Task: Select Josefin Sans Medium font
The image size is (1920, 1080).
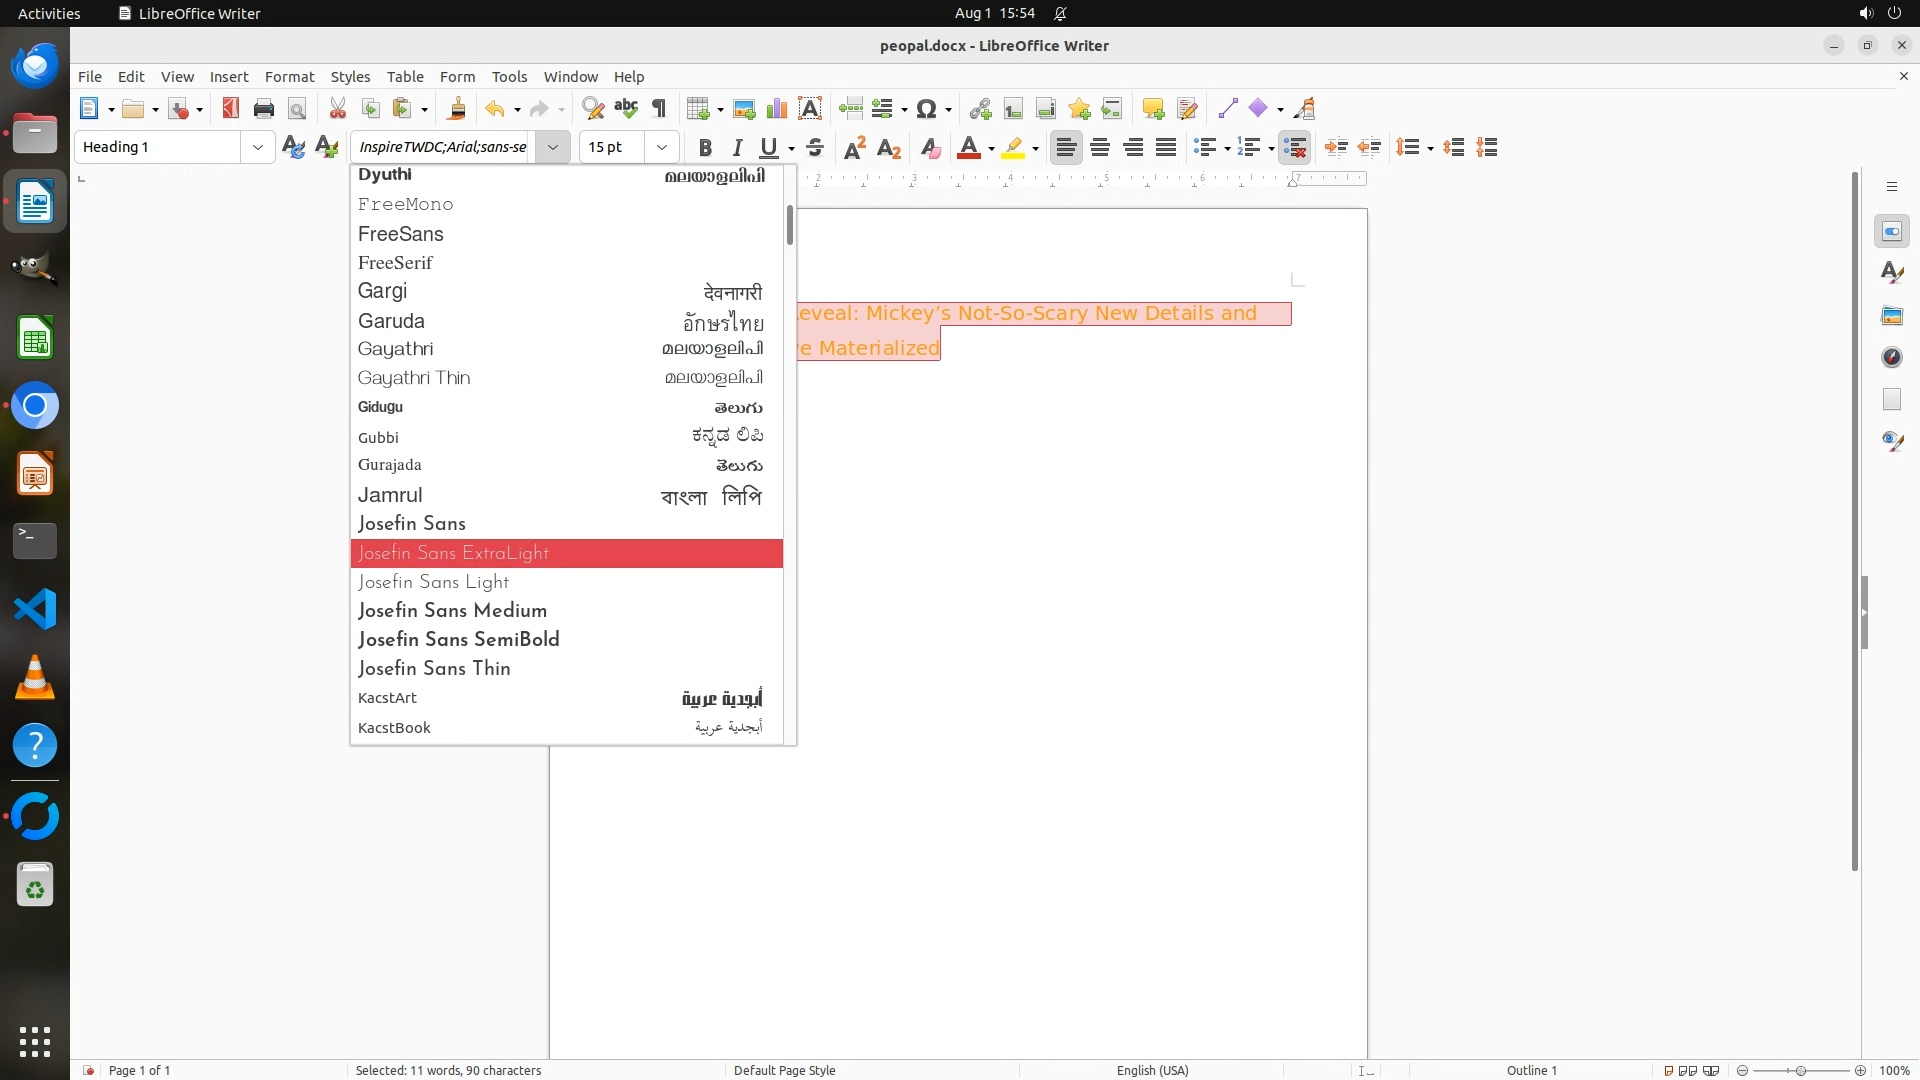Action: coord(452,611)
